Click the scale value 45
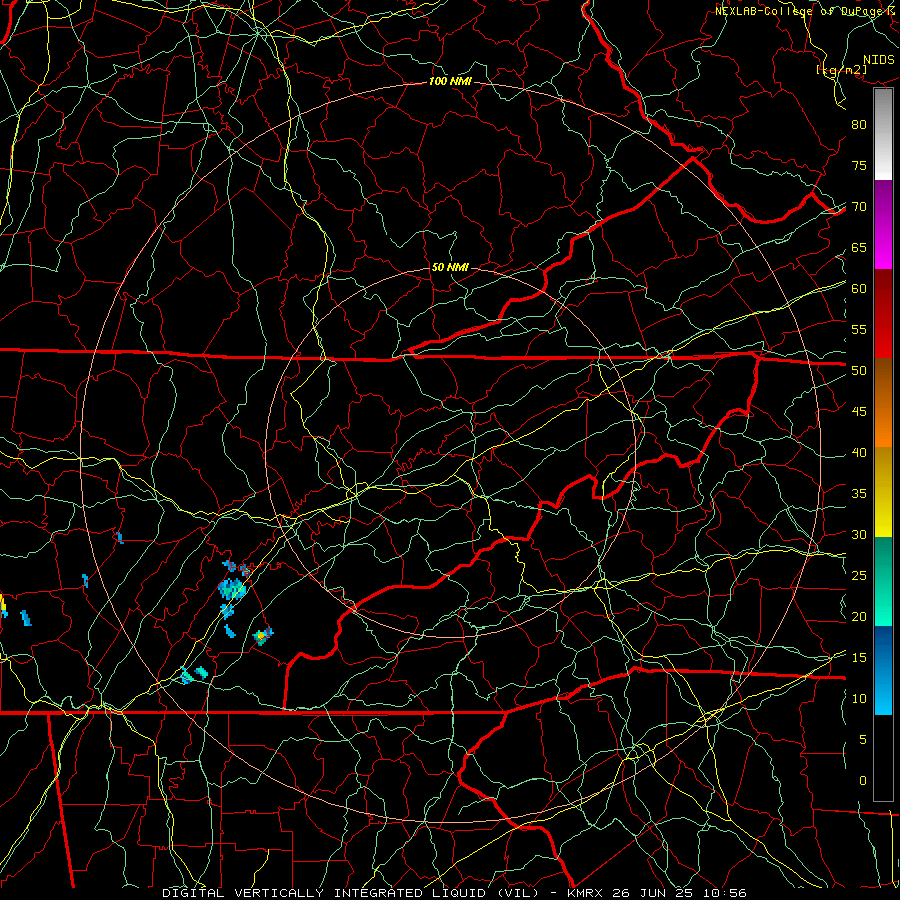The image size is (900, 900). pos(859,412)
